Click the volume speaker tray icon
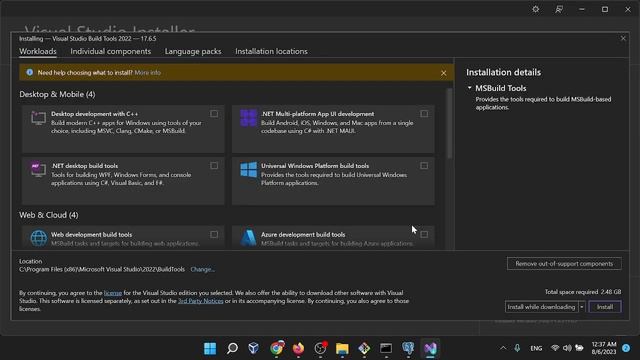 [567, 348]
